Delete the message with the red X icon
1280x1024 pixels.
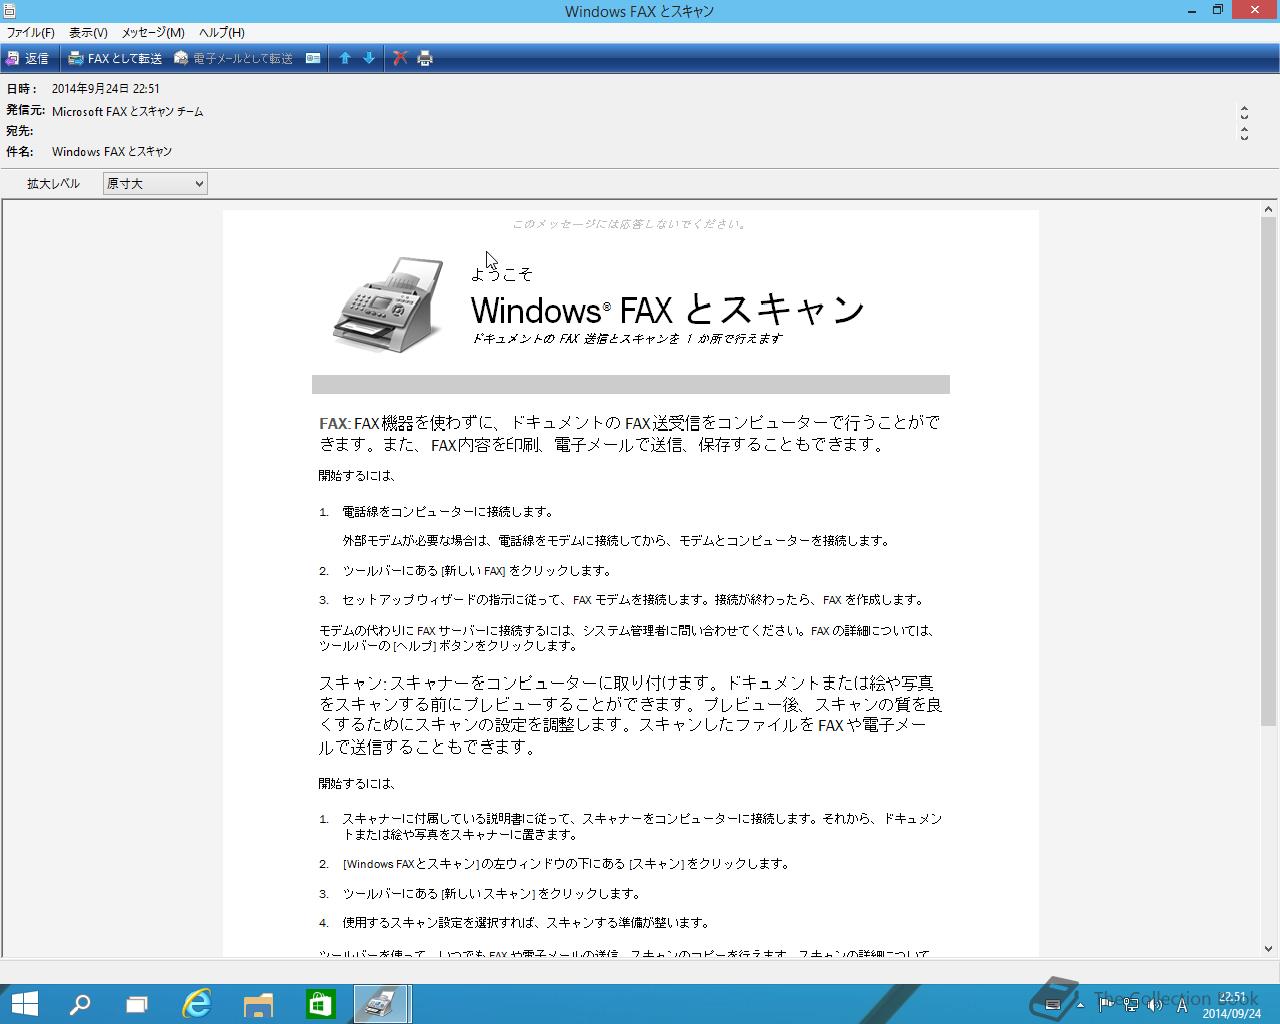[x=400, y=58]
